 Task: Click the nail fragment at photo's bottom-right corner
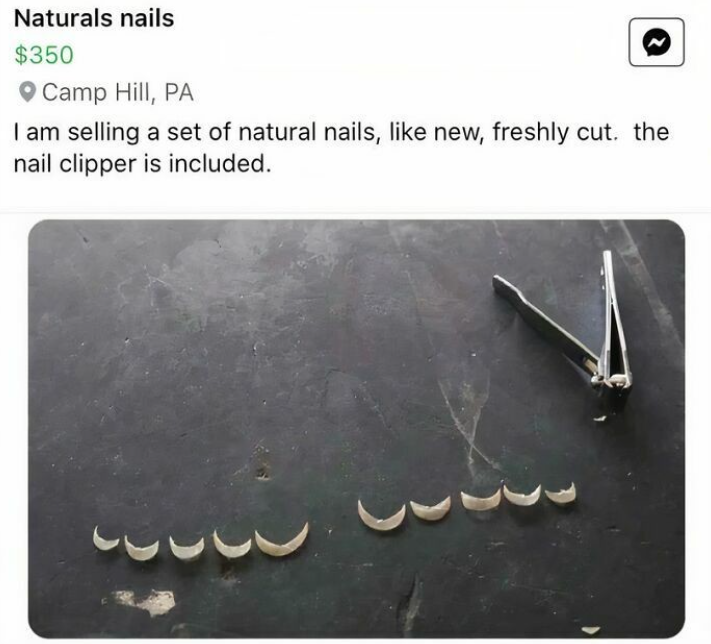[590, 630]
